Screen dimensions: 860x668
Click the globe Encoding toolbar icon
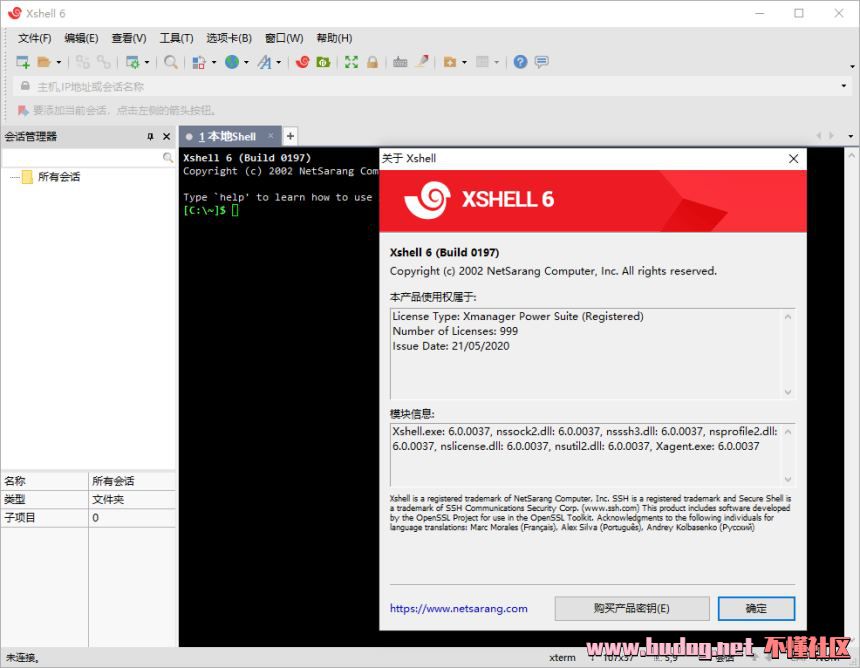232,62
